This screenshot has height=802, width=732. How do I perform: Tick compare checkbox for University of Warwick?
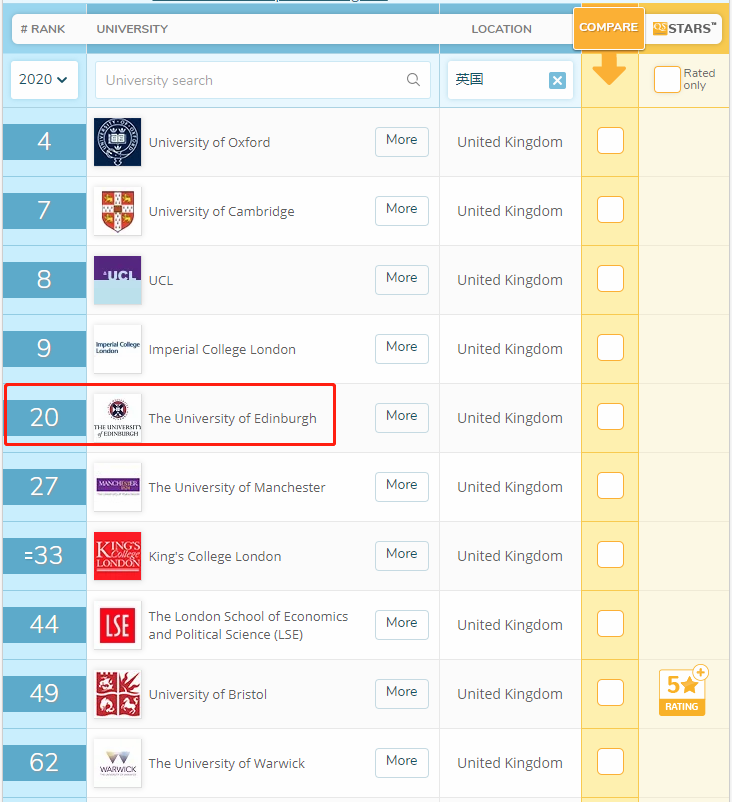coord(610,762)
